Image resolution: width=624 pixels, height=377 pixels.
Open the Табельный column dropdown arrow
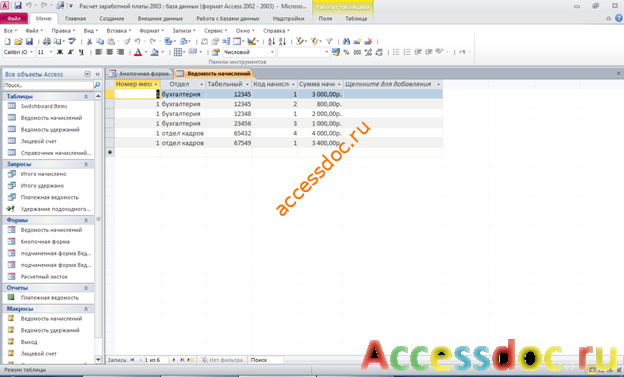point(247,84)
